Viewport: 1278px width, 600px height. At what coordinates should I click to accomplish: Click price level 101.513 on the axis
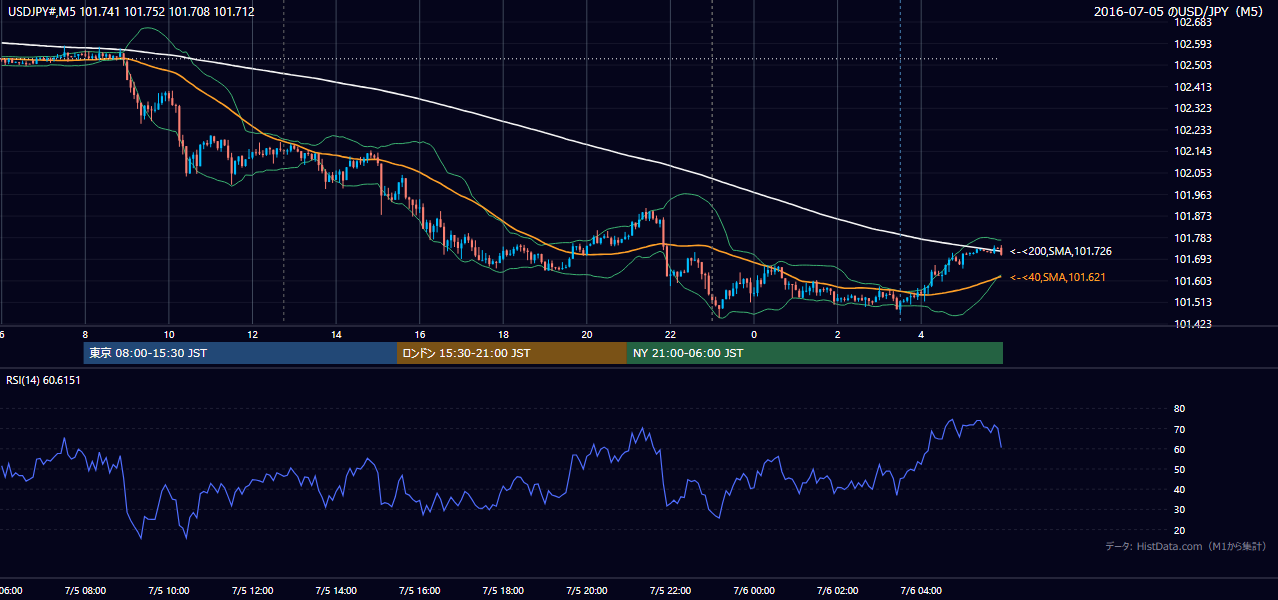click(1192, 302)
